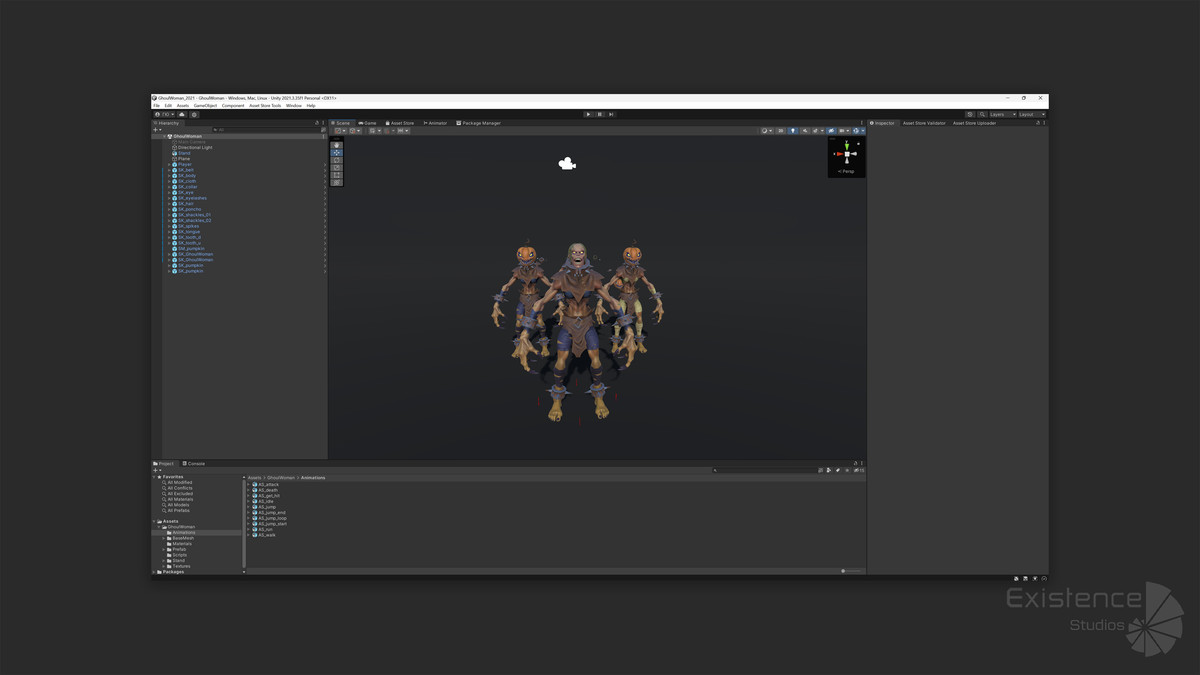Open the Asset Store Tools menu

pos(265,105)
